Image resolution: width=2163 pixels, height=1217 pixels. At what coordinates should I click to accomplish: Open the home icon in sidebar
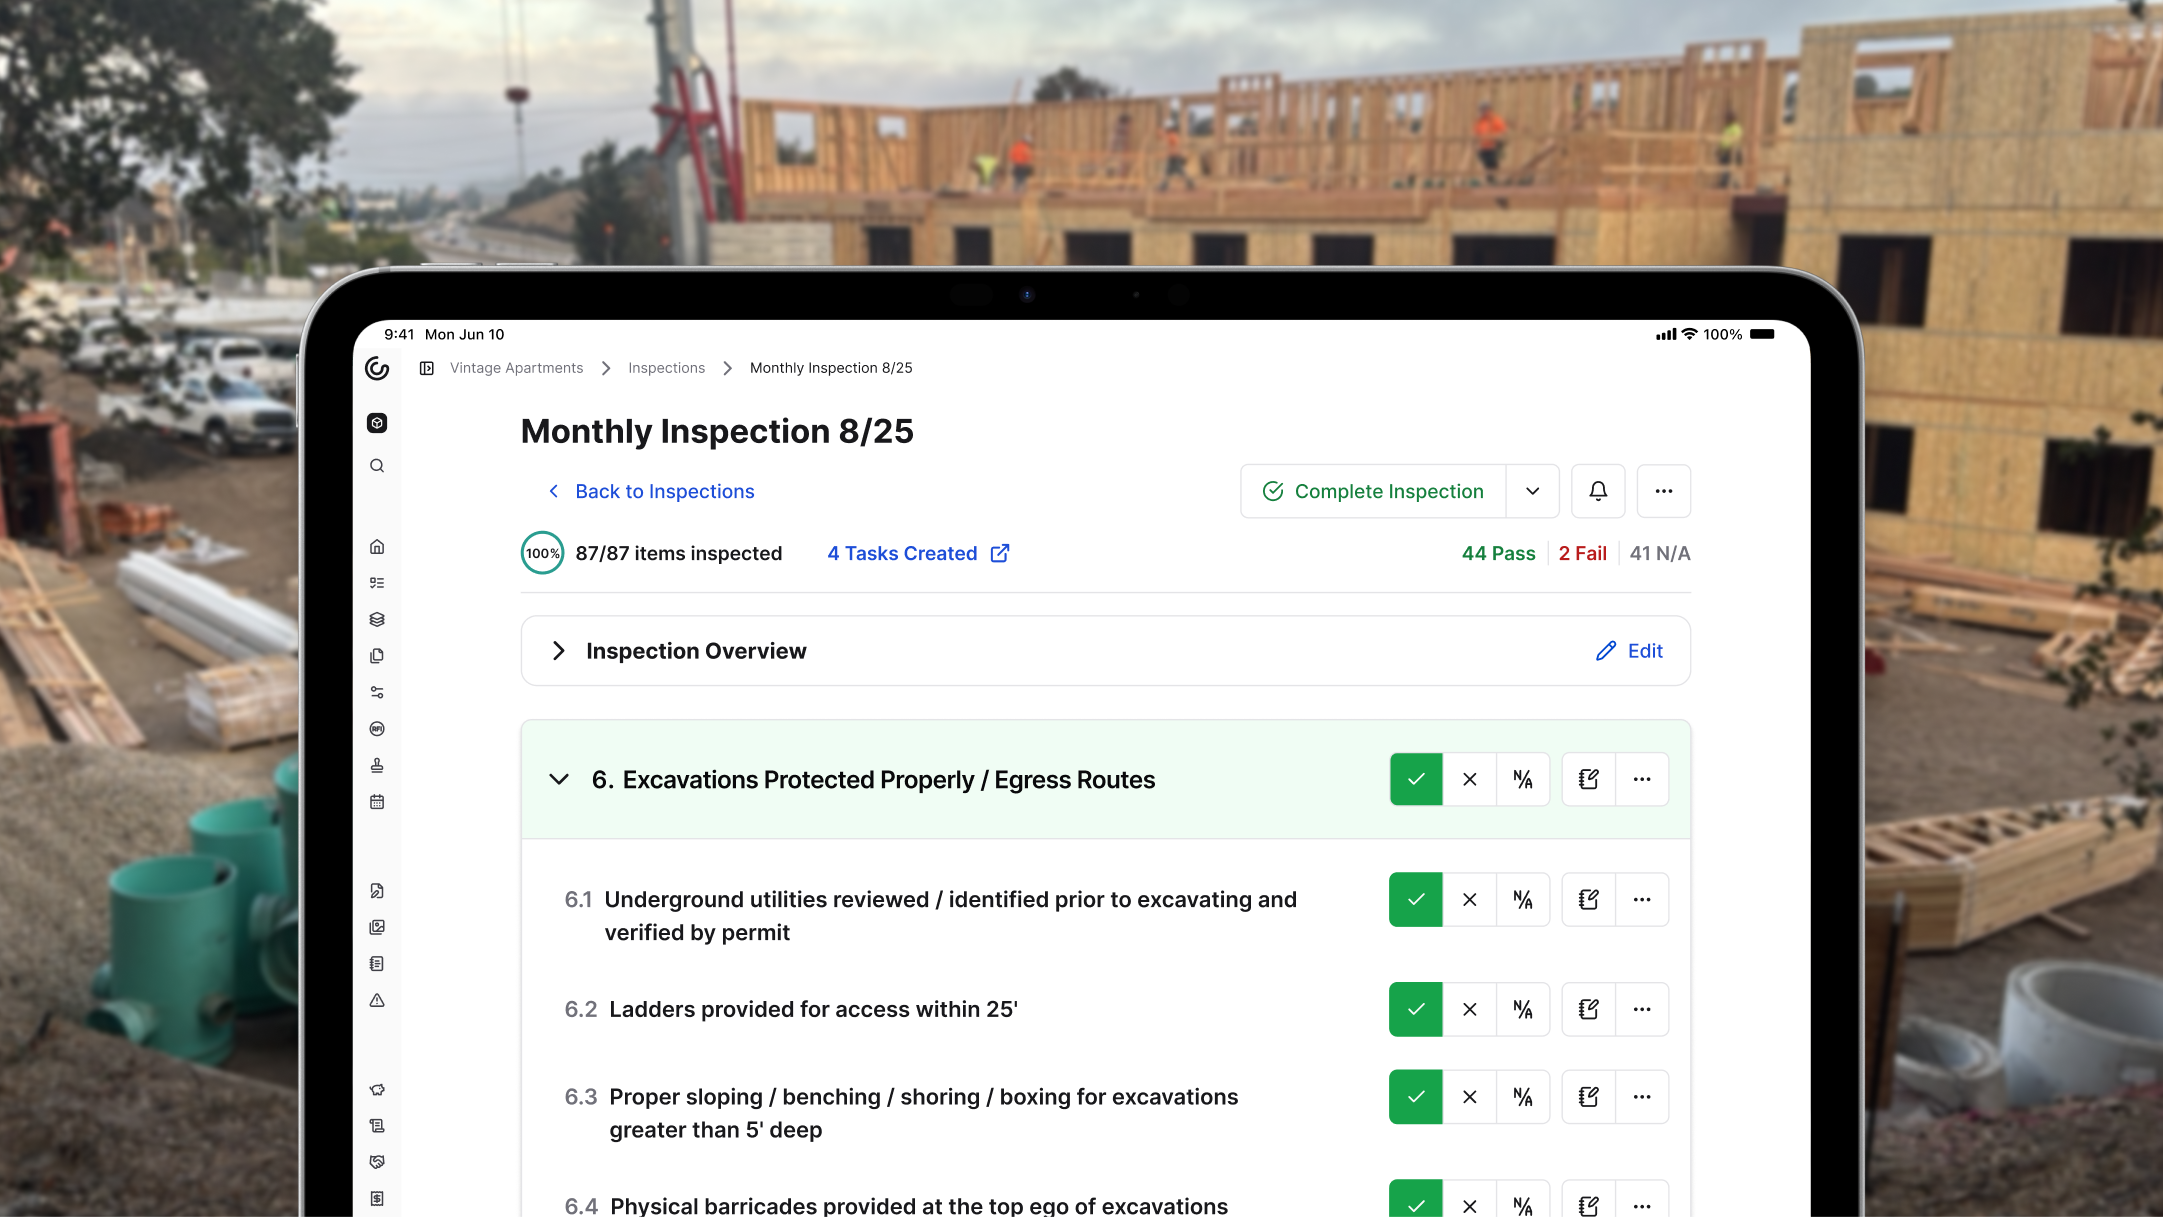pos(377,547)
